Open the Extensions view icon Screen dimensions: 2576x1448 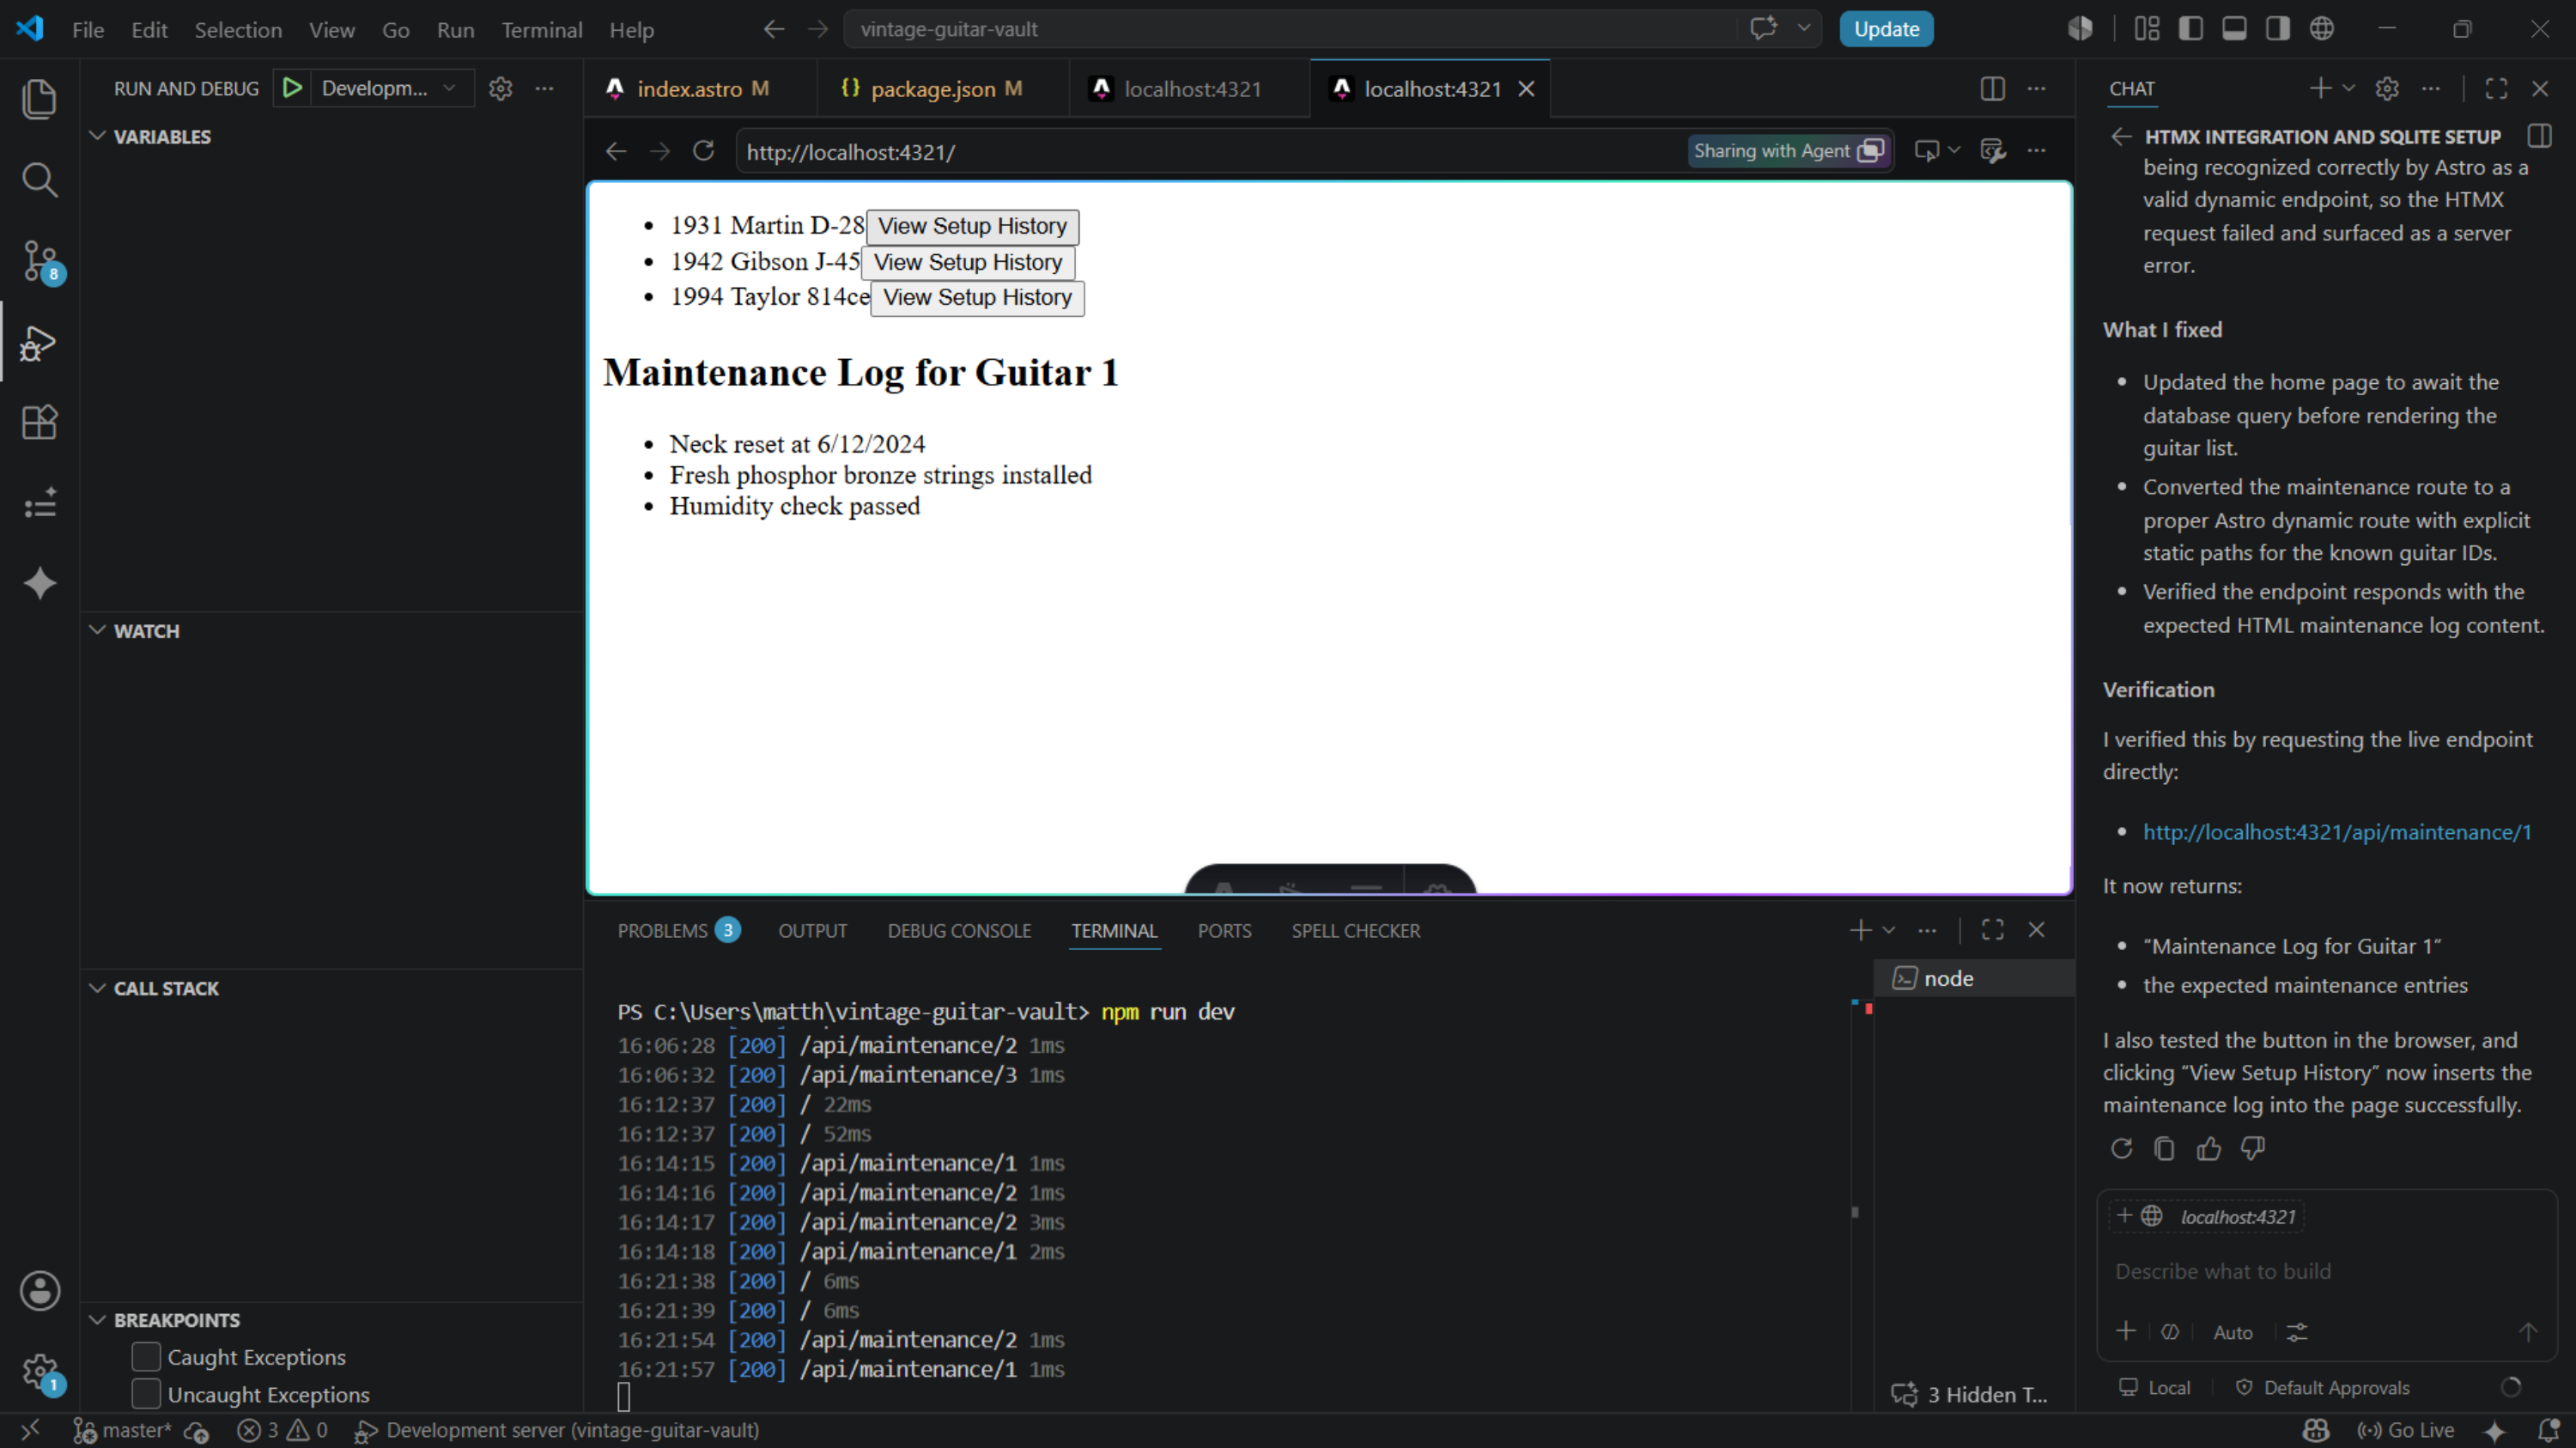click(x=39, y=422)
